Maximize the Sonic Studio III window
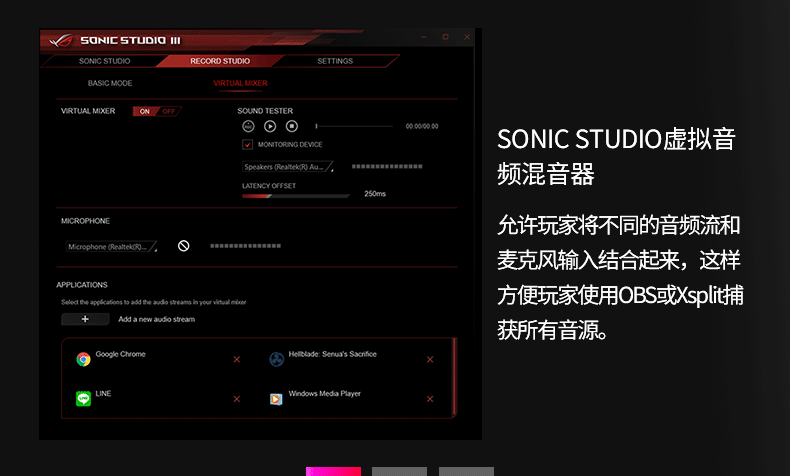Viewport: 790px width, 476px height. [445, 37]
